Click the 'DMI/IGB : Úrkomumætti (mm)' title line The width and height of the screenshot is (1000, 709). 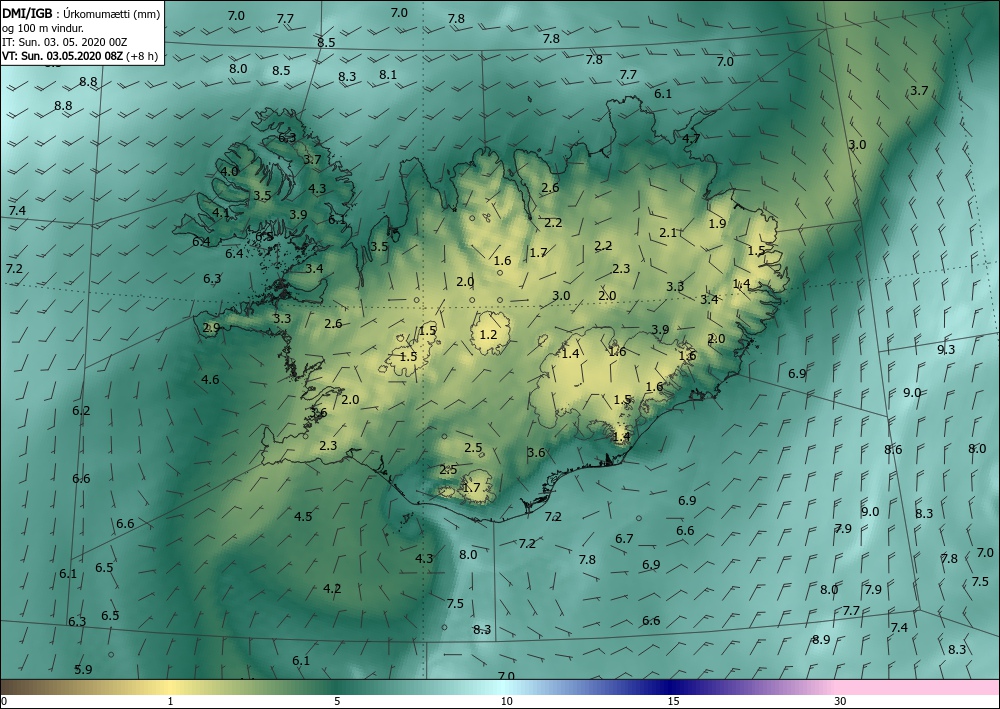(x=81, y=14)
